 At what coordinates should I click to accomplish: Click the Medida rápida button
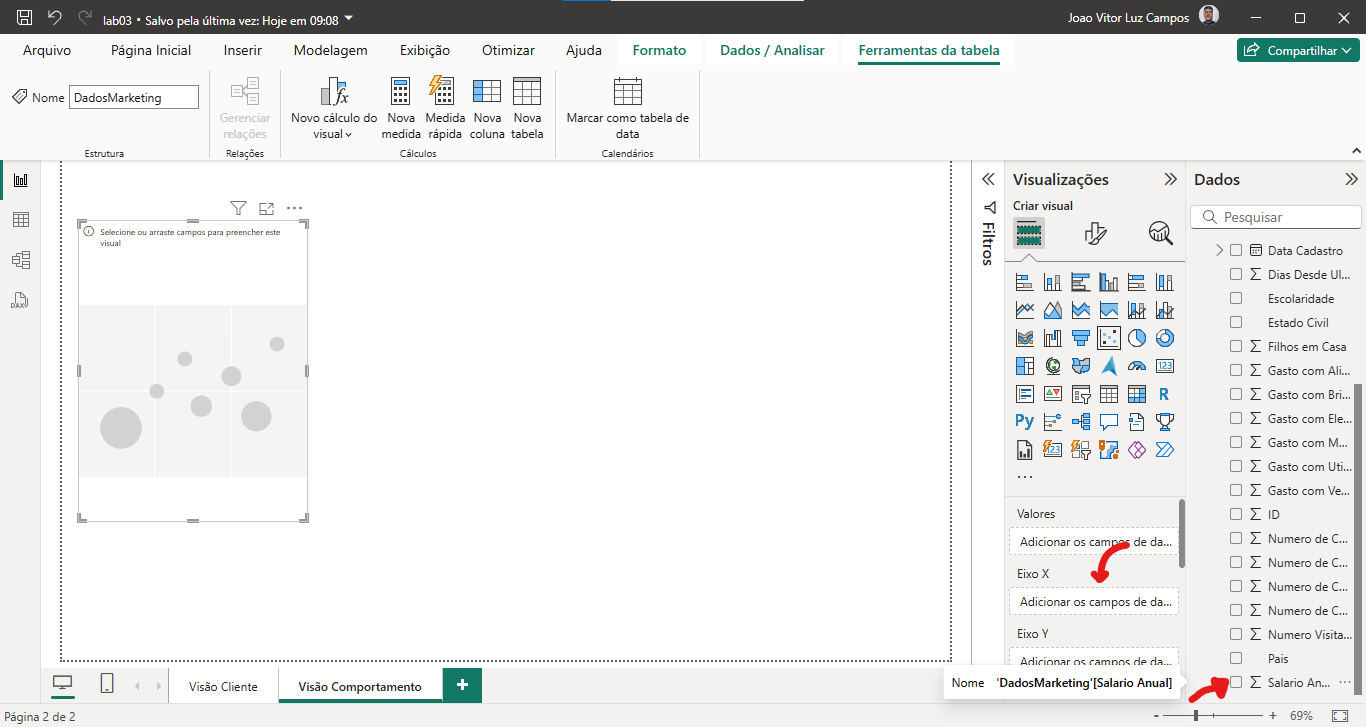click(445, 107)
